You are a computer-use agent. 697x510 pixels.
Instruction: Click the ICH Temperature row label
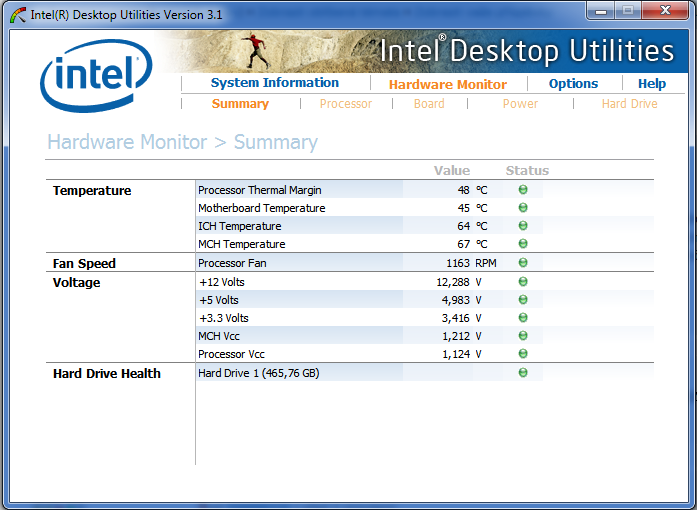(240, 226)
